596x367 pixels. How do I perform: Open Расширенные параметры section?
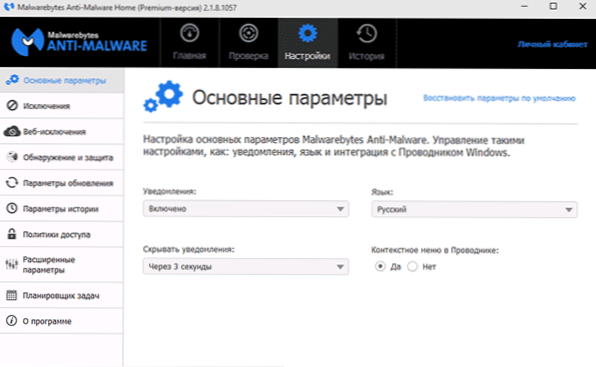click(62, 265)
